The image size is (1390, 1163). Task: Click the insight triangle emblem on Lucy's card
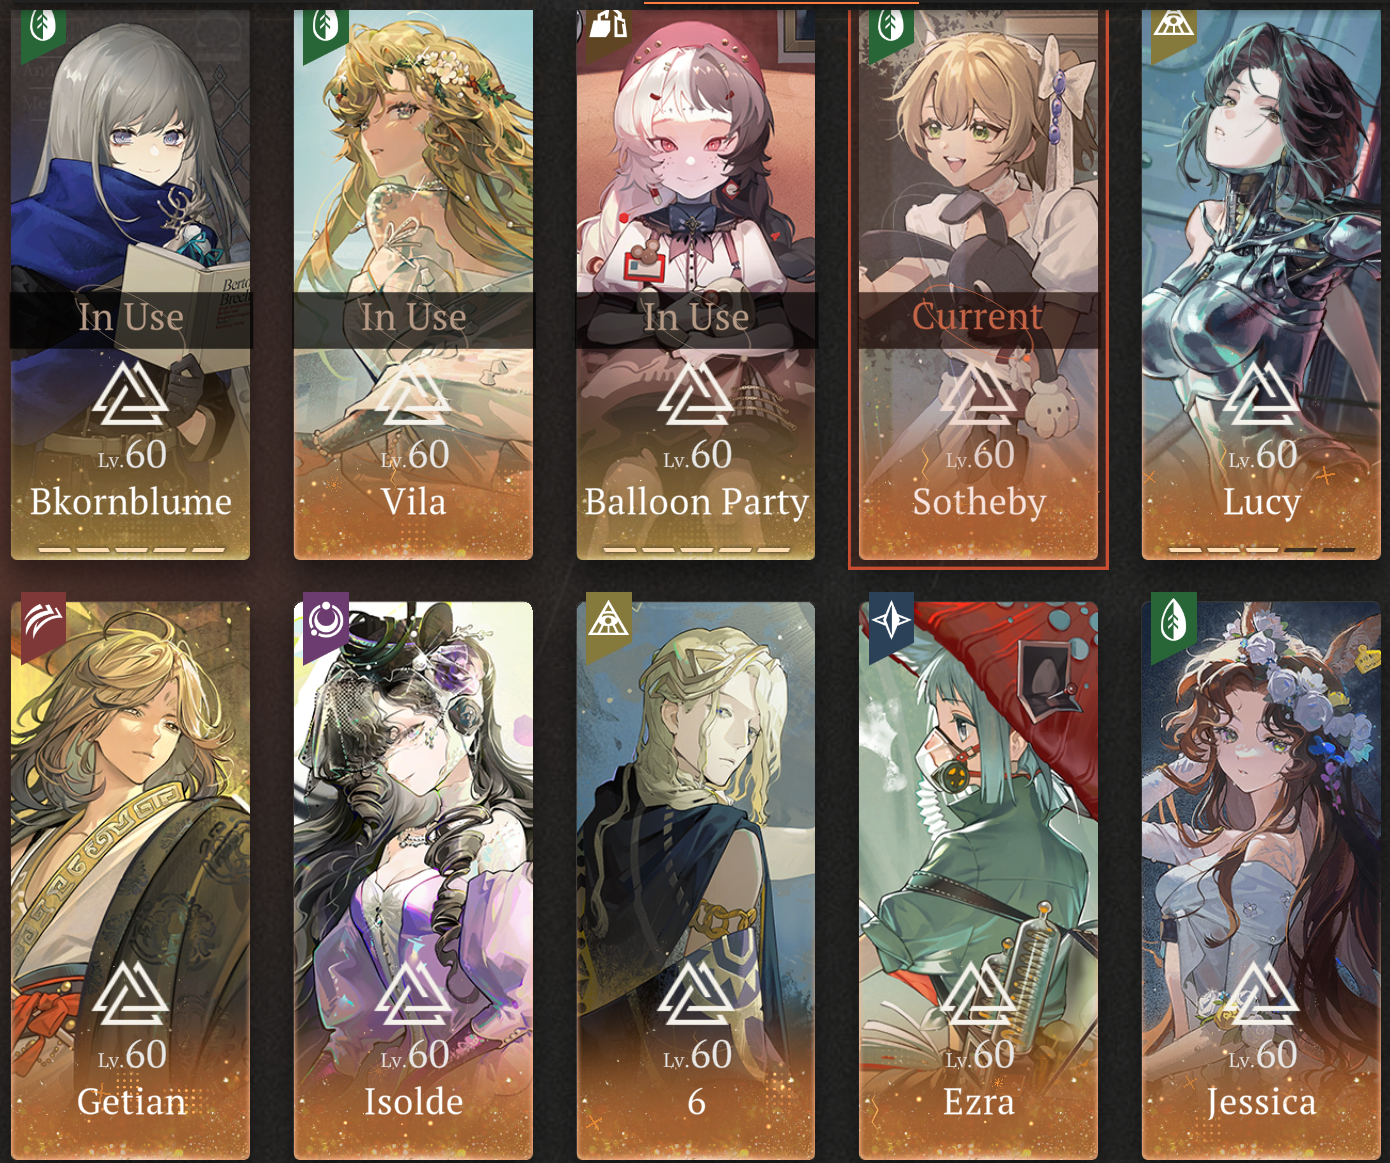(x=1262, y=393)
